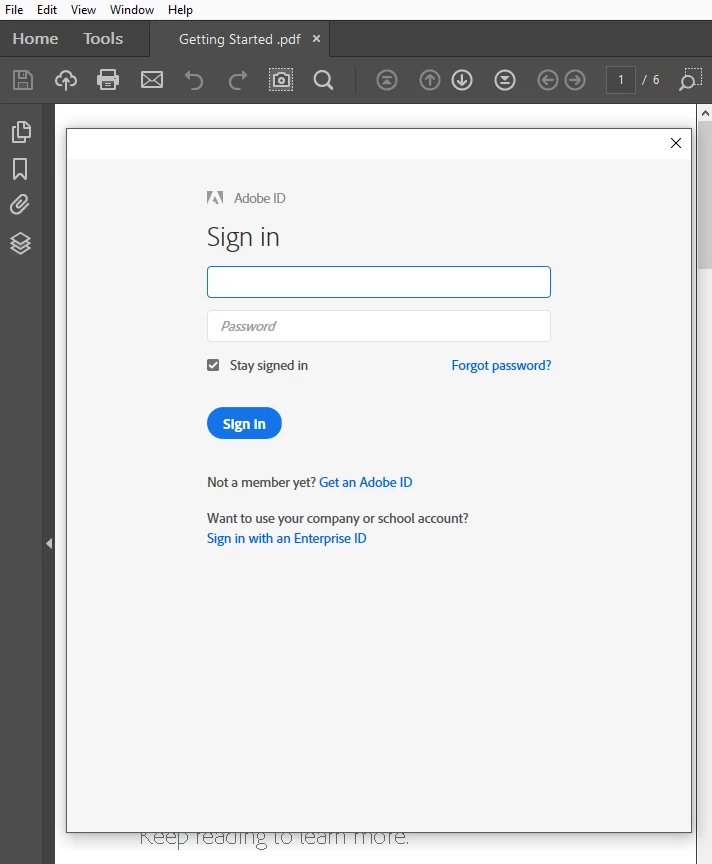Show next page down arrow

point(462,80)
